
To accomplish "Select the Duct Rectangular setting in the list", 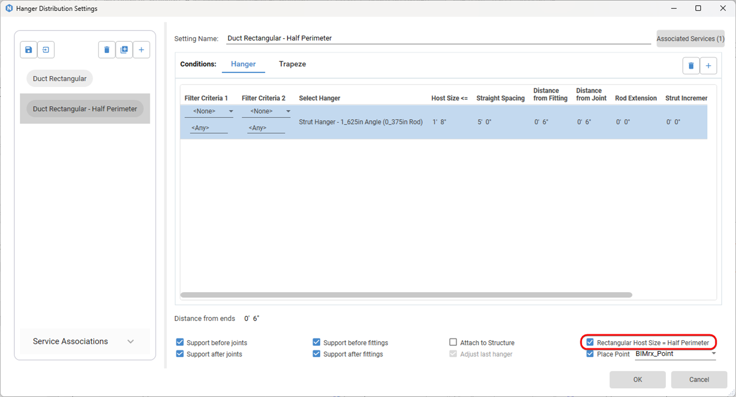I will pos(60,78).
